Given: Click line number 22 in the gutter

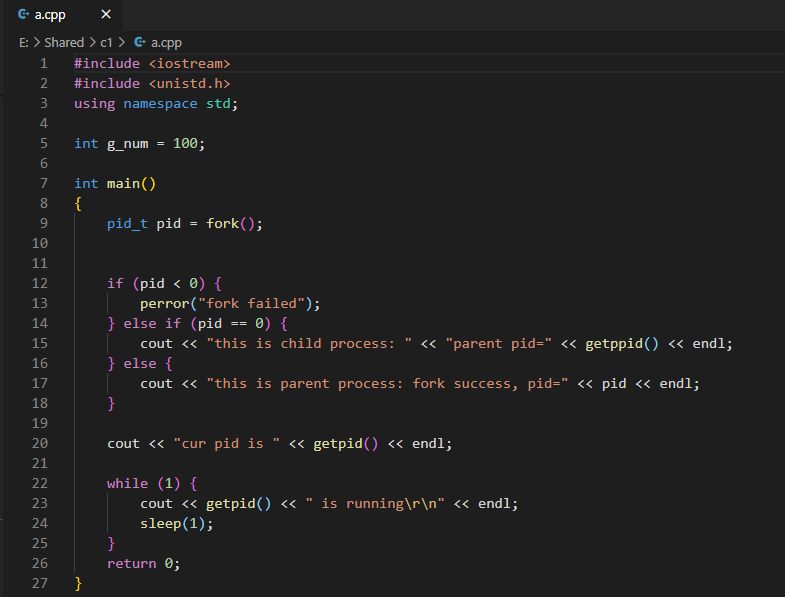Looking at the screenshot, I should 40,483.
